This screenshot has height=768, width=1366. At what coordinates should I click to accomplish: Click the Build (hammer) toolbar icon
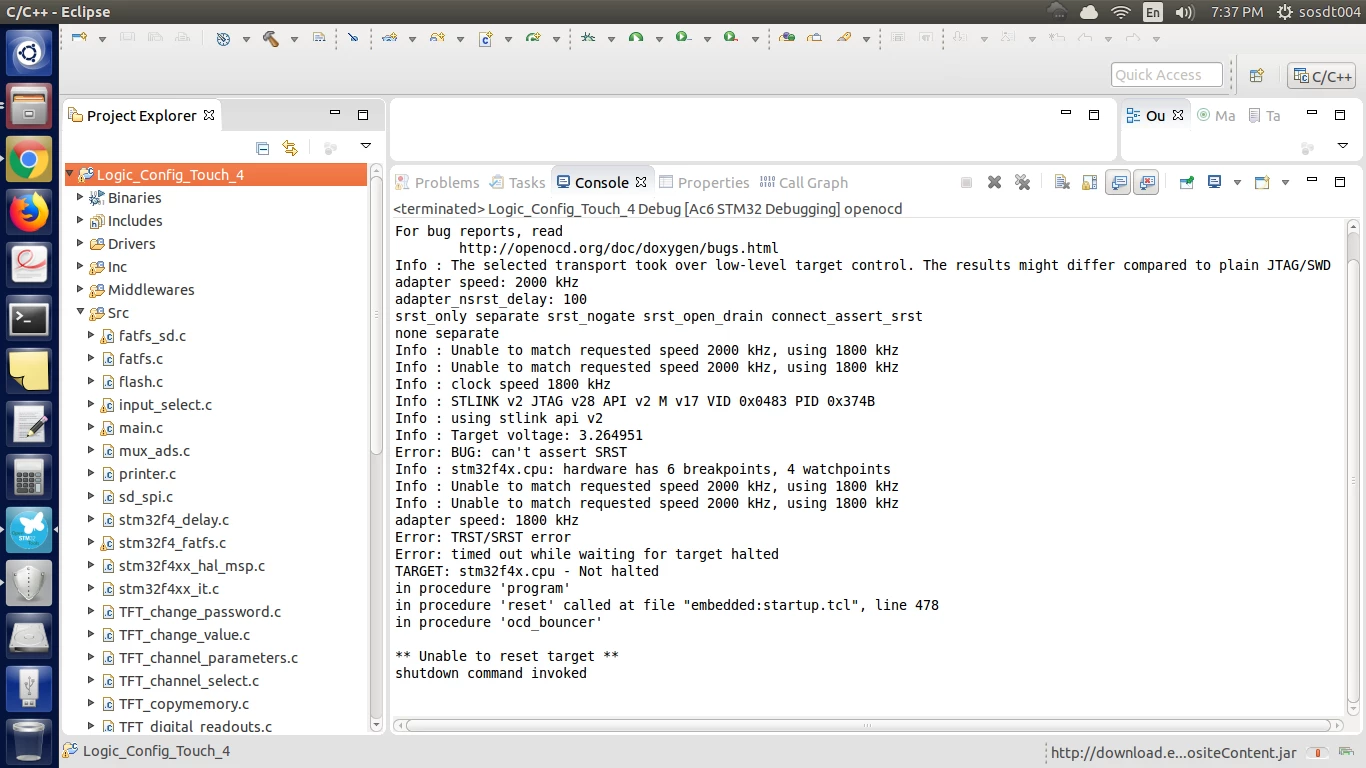[x=270, y=38]
